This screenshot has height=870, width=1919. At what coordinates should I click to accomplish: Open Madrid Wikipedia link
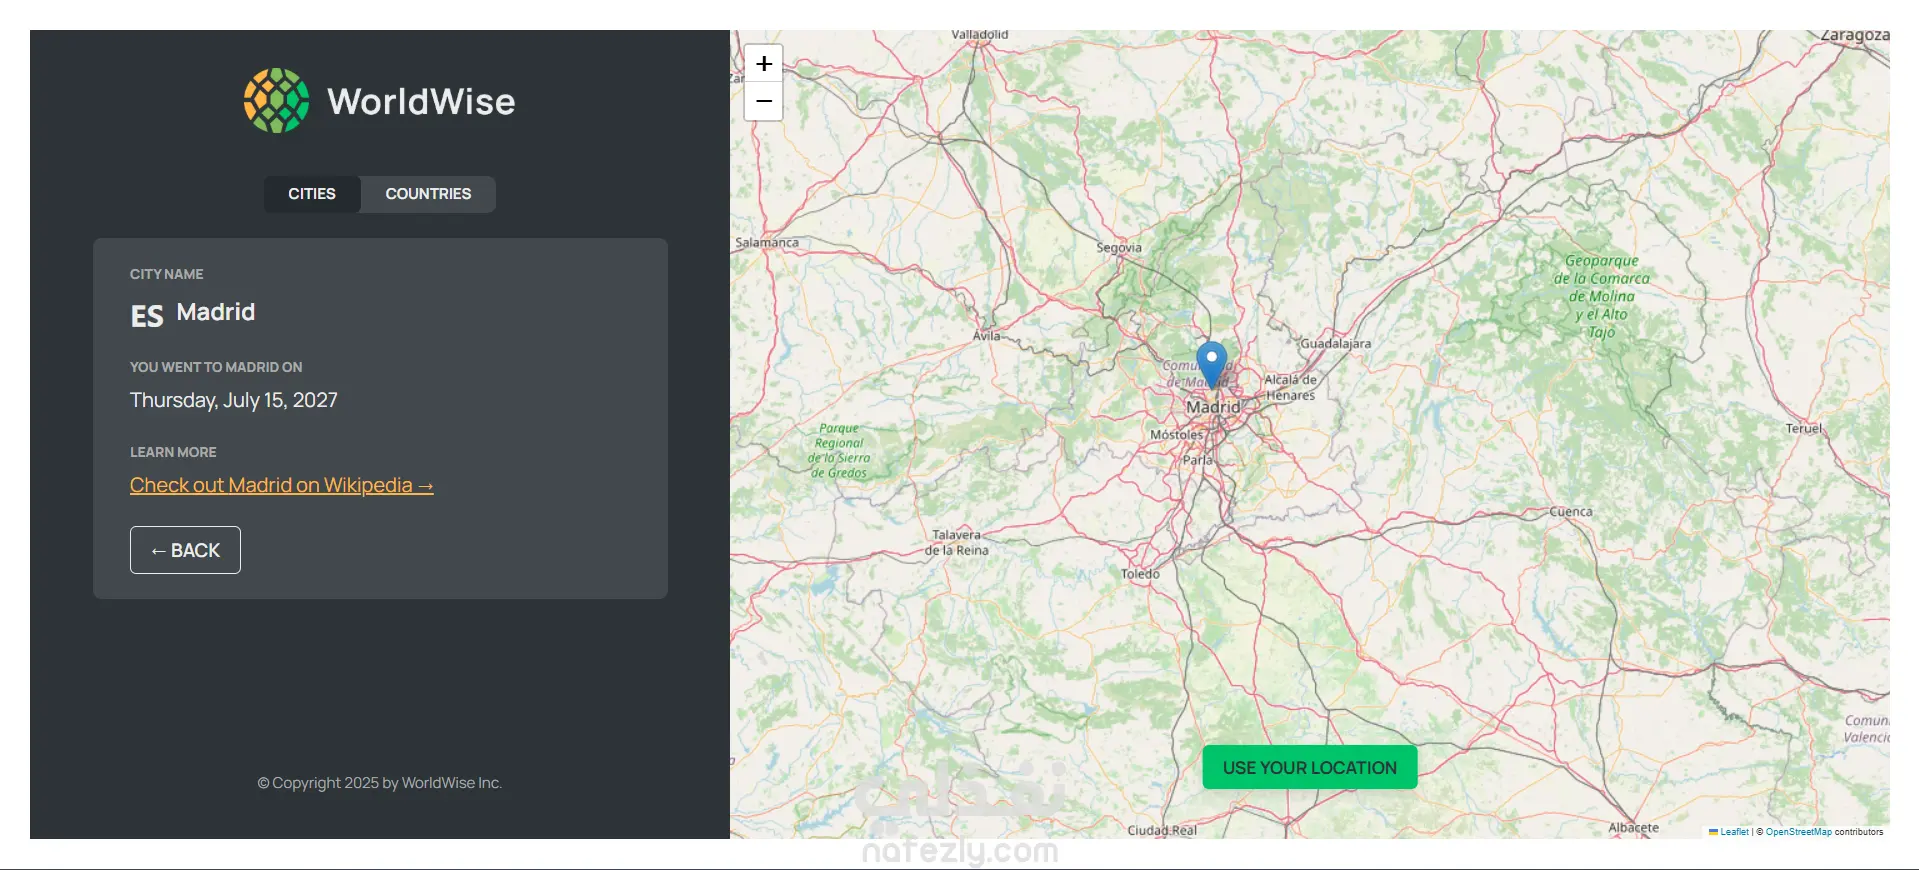point(282,485)
